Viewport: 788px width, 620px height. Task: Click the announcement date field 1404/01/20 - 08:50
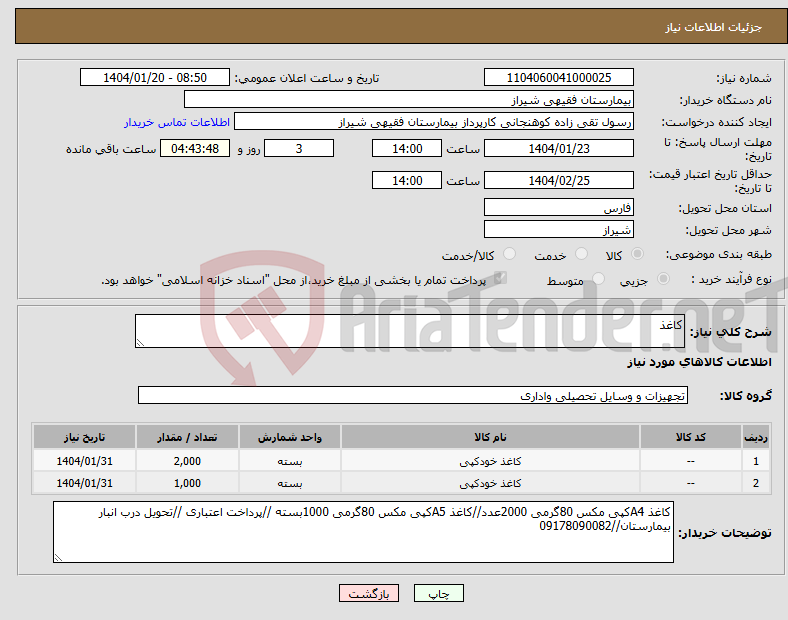(155, 77)
